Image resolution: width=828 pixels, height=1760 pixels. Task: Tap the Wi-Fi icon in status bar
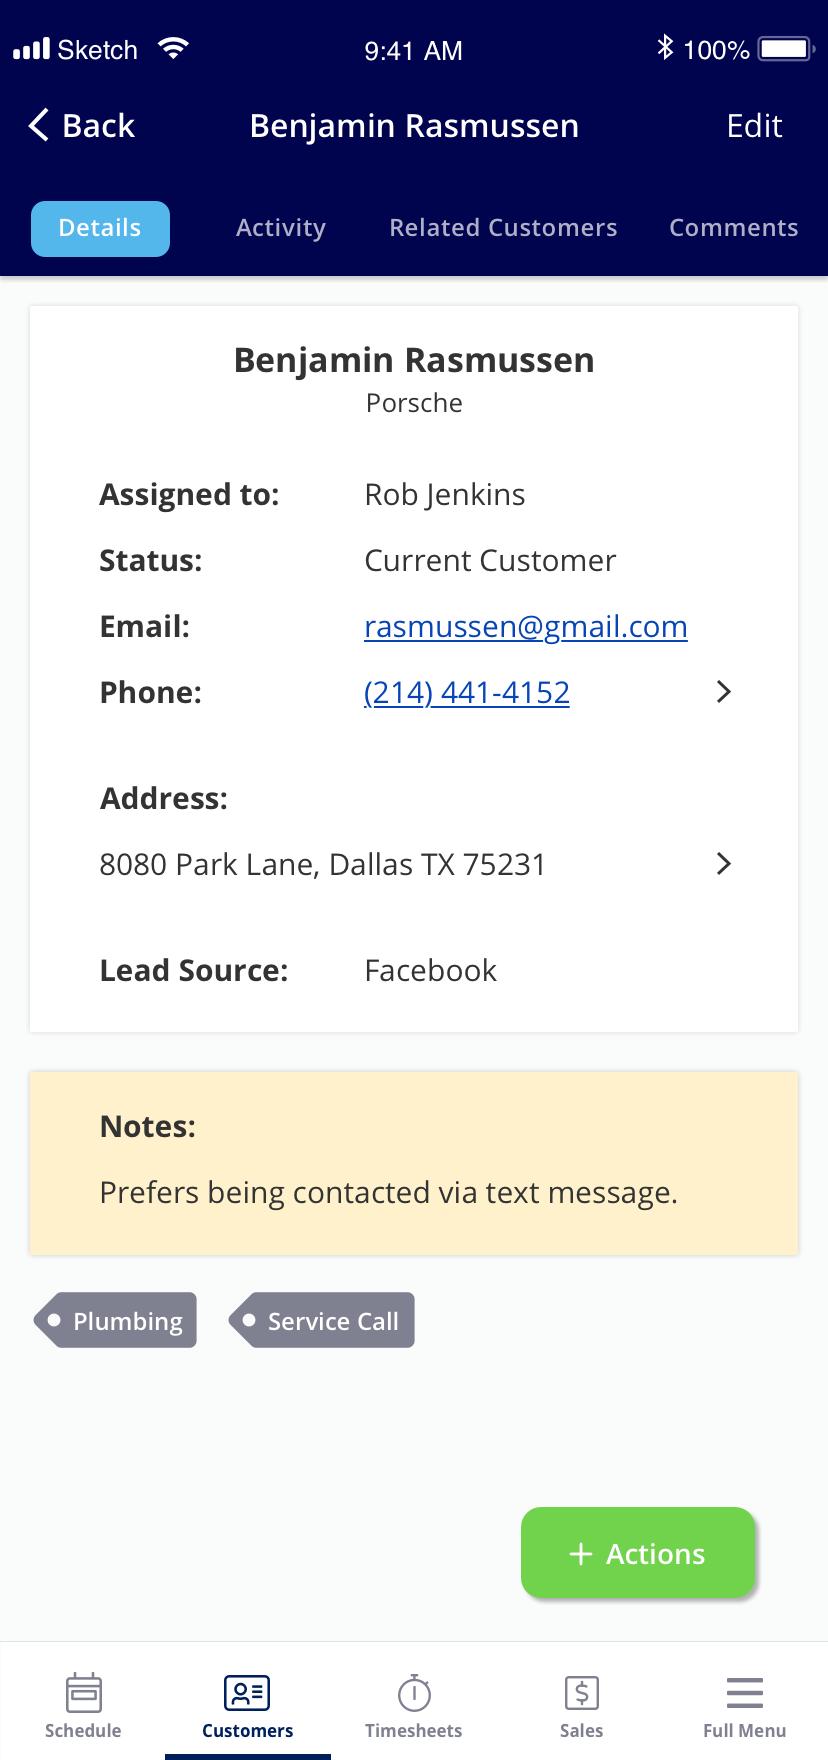point(173,48)
